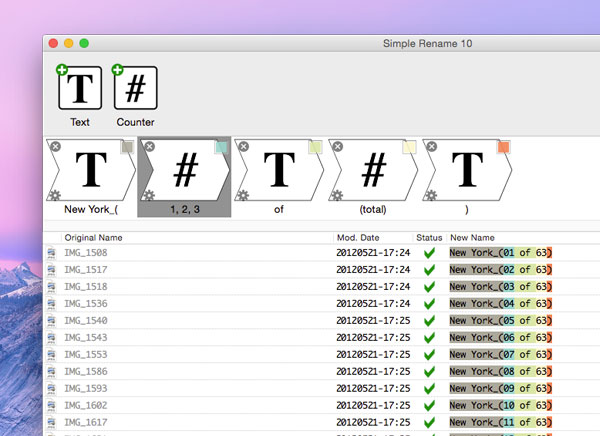Add a new Text element
This screenshot has width=600, height=436.
click(x=80, y=88)
